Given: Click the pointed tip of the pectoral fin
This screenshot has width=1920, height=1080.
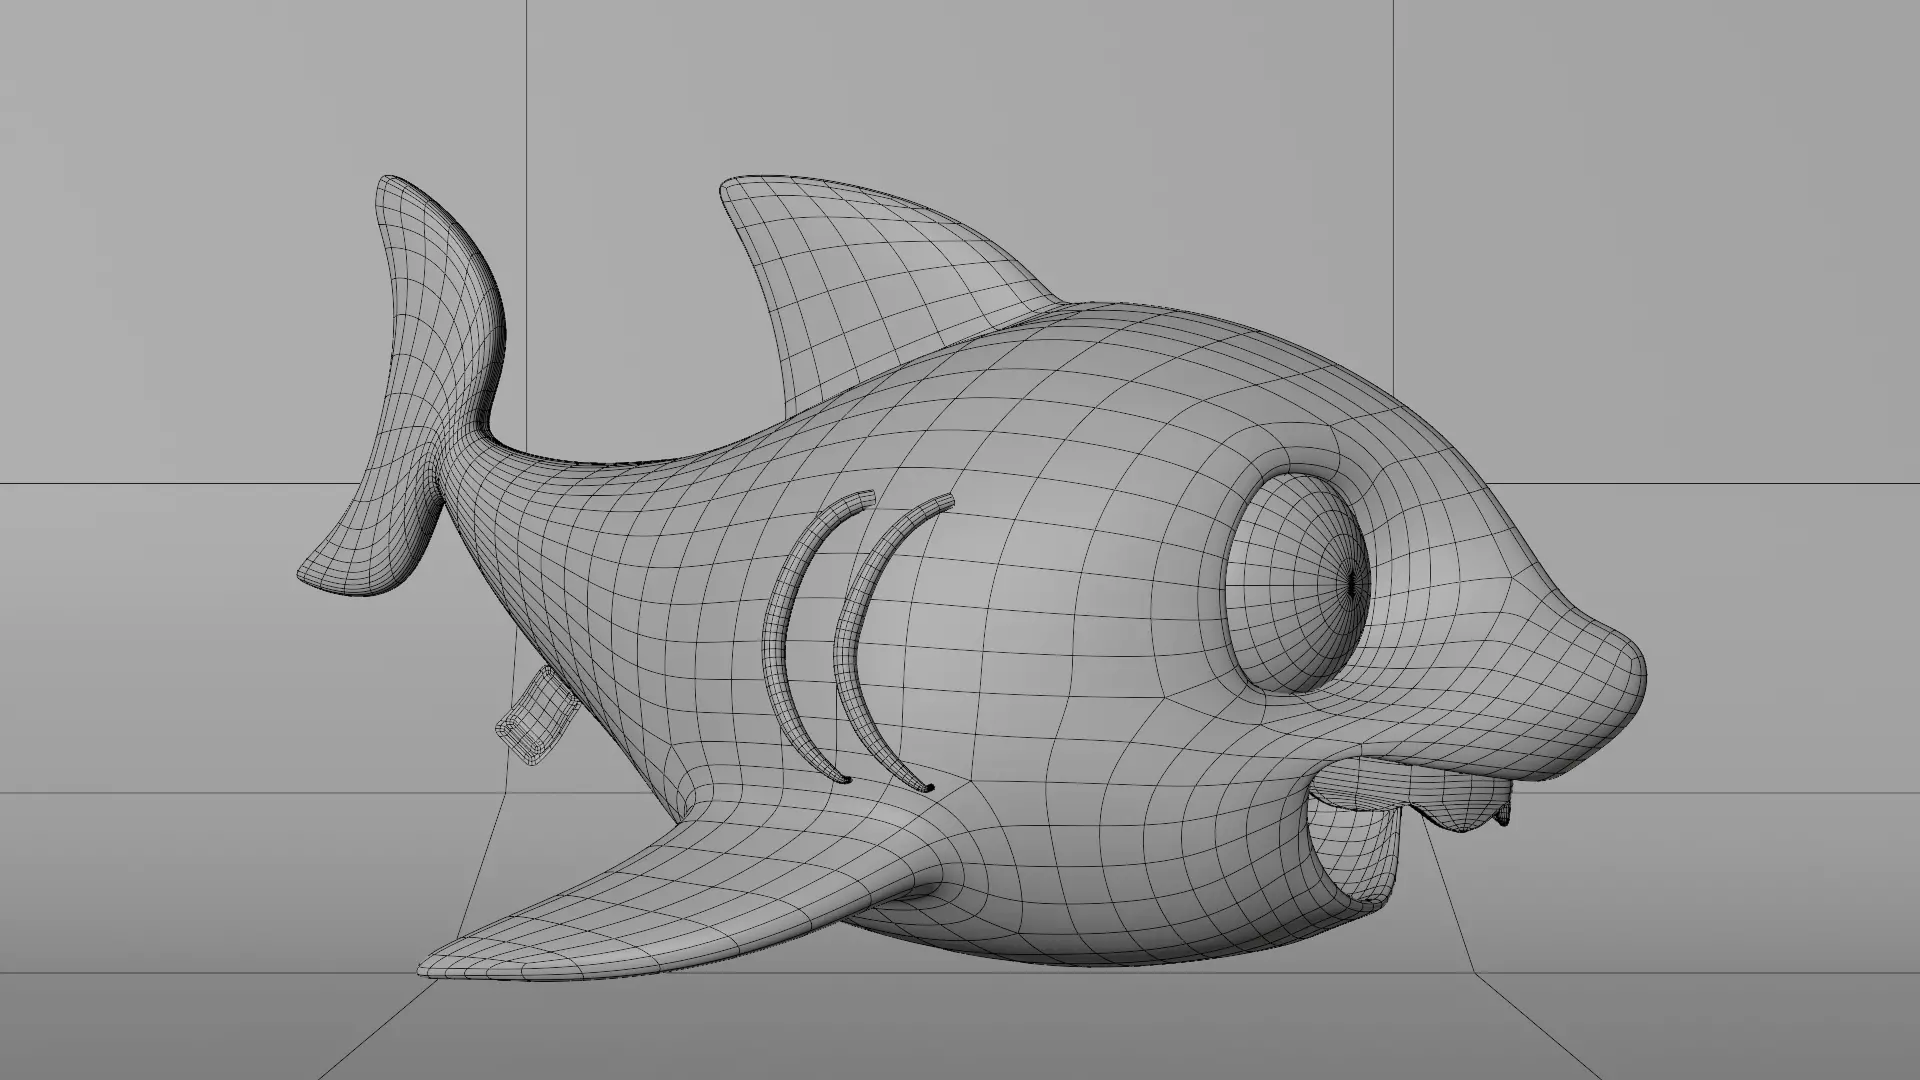Looking at the screenshot, I should (430, 965).
